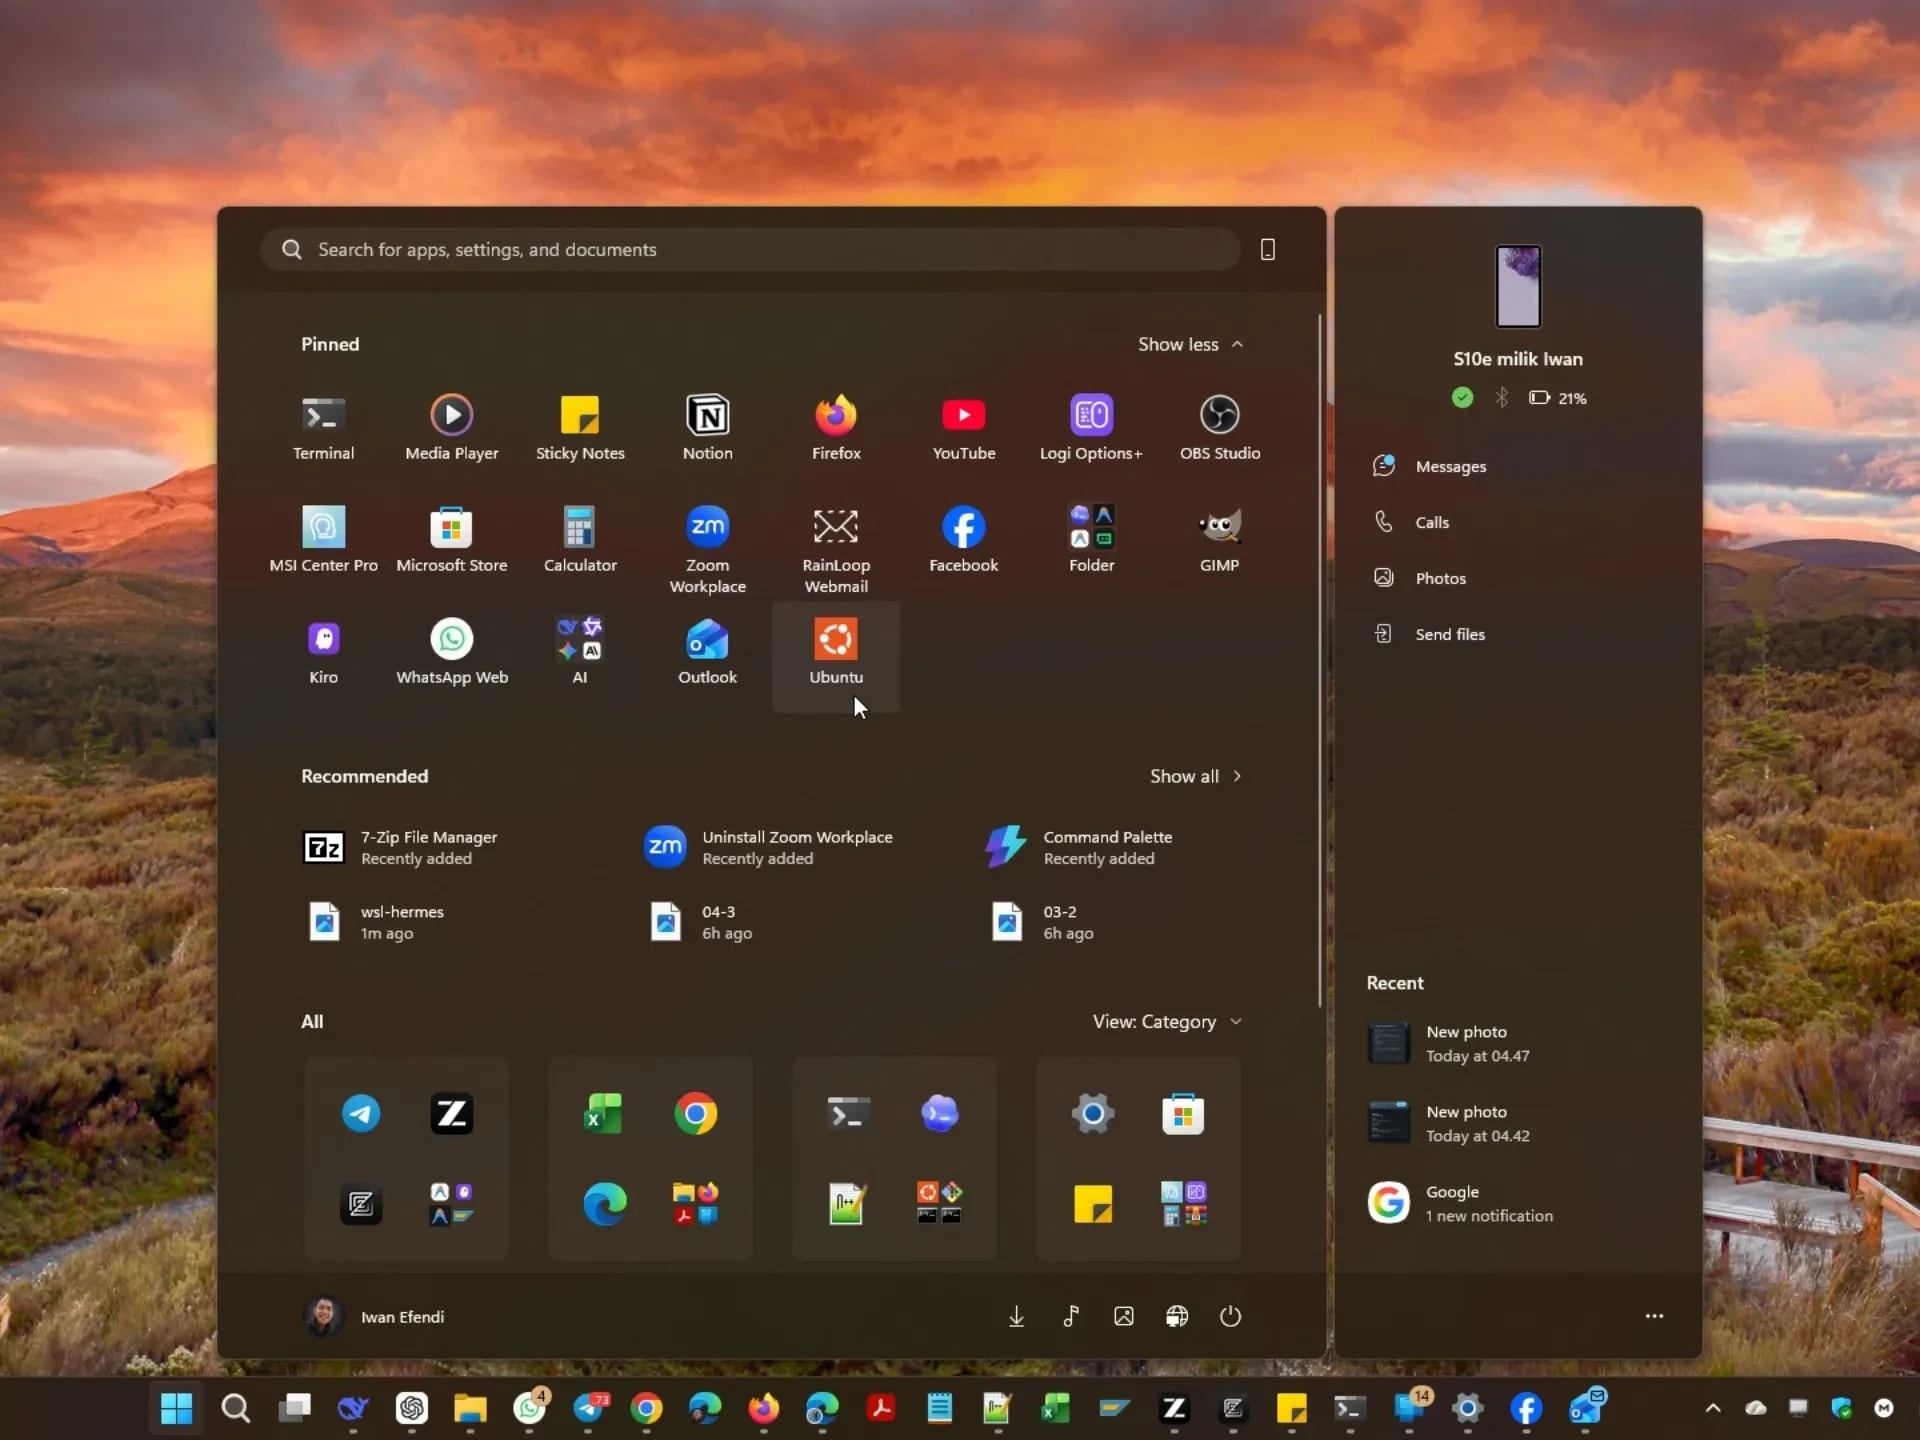Open the YouTube pinned app
Viewport: 1920px width, 1440px height.
[x=963, y=428]
